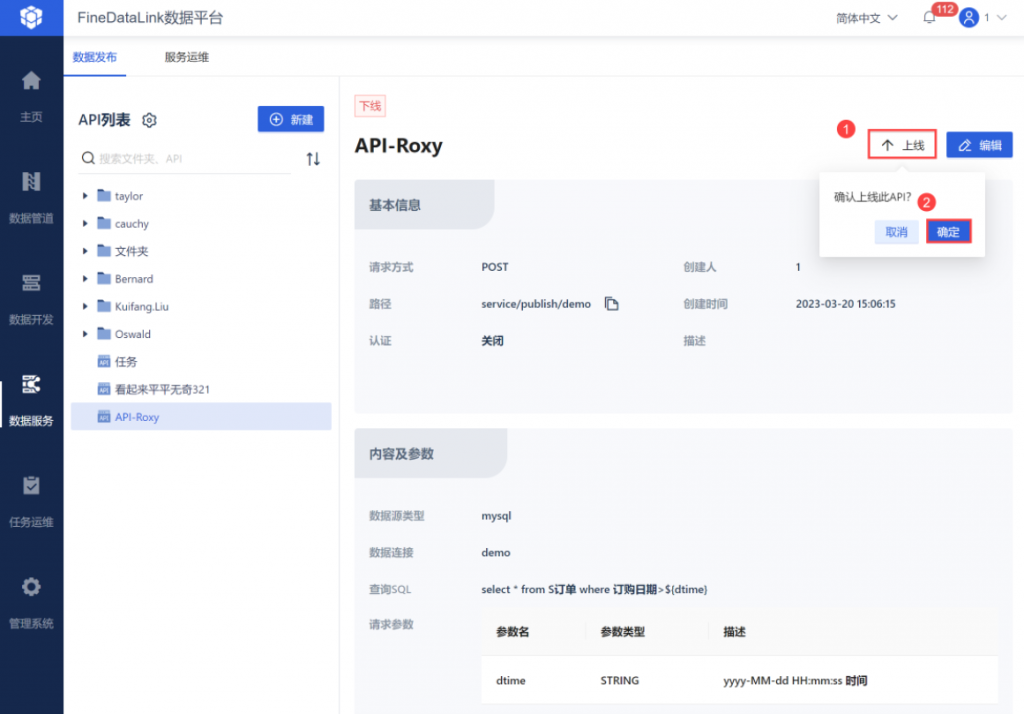Cancel the confirmation with 取消 button
The height and width of the screenshot is (714, 1024).
click(x=896, y=232)
